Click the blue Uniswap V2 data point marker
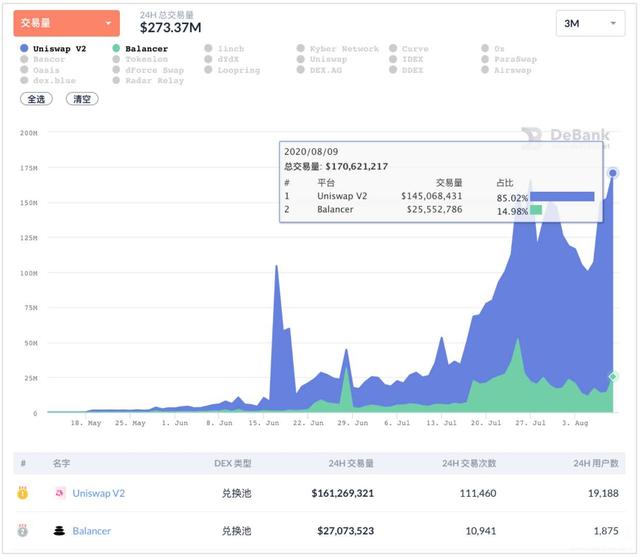The height and width of the screenshot is (557, 640). tap(613, 173)
